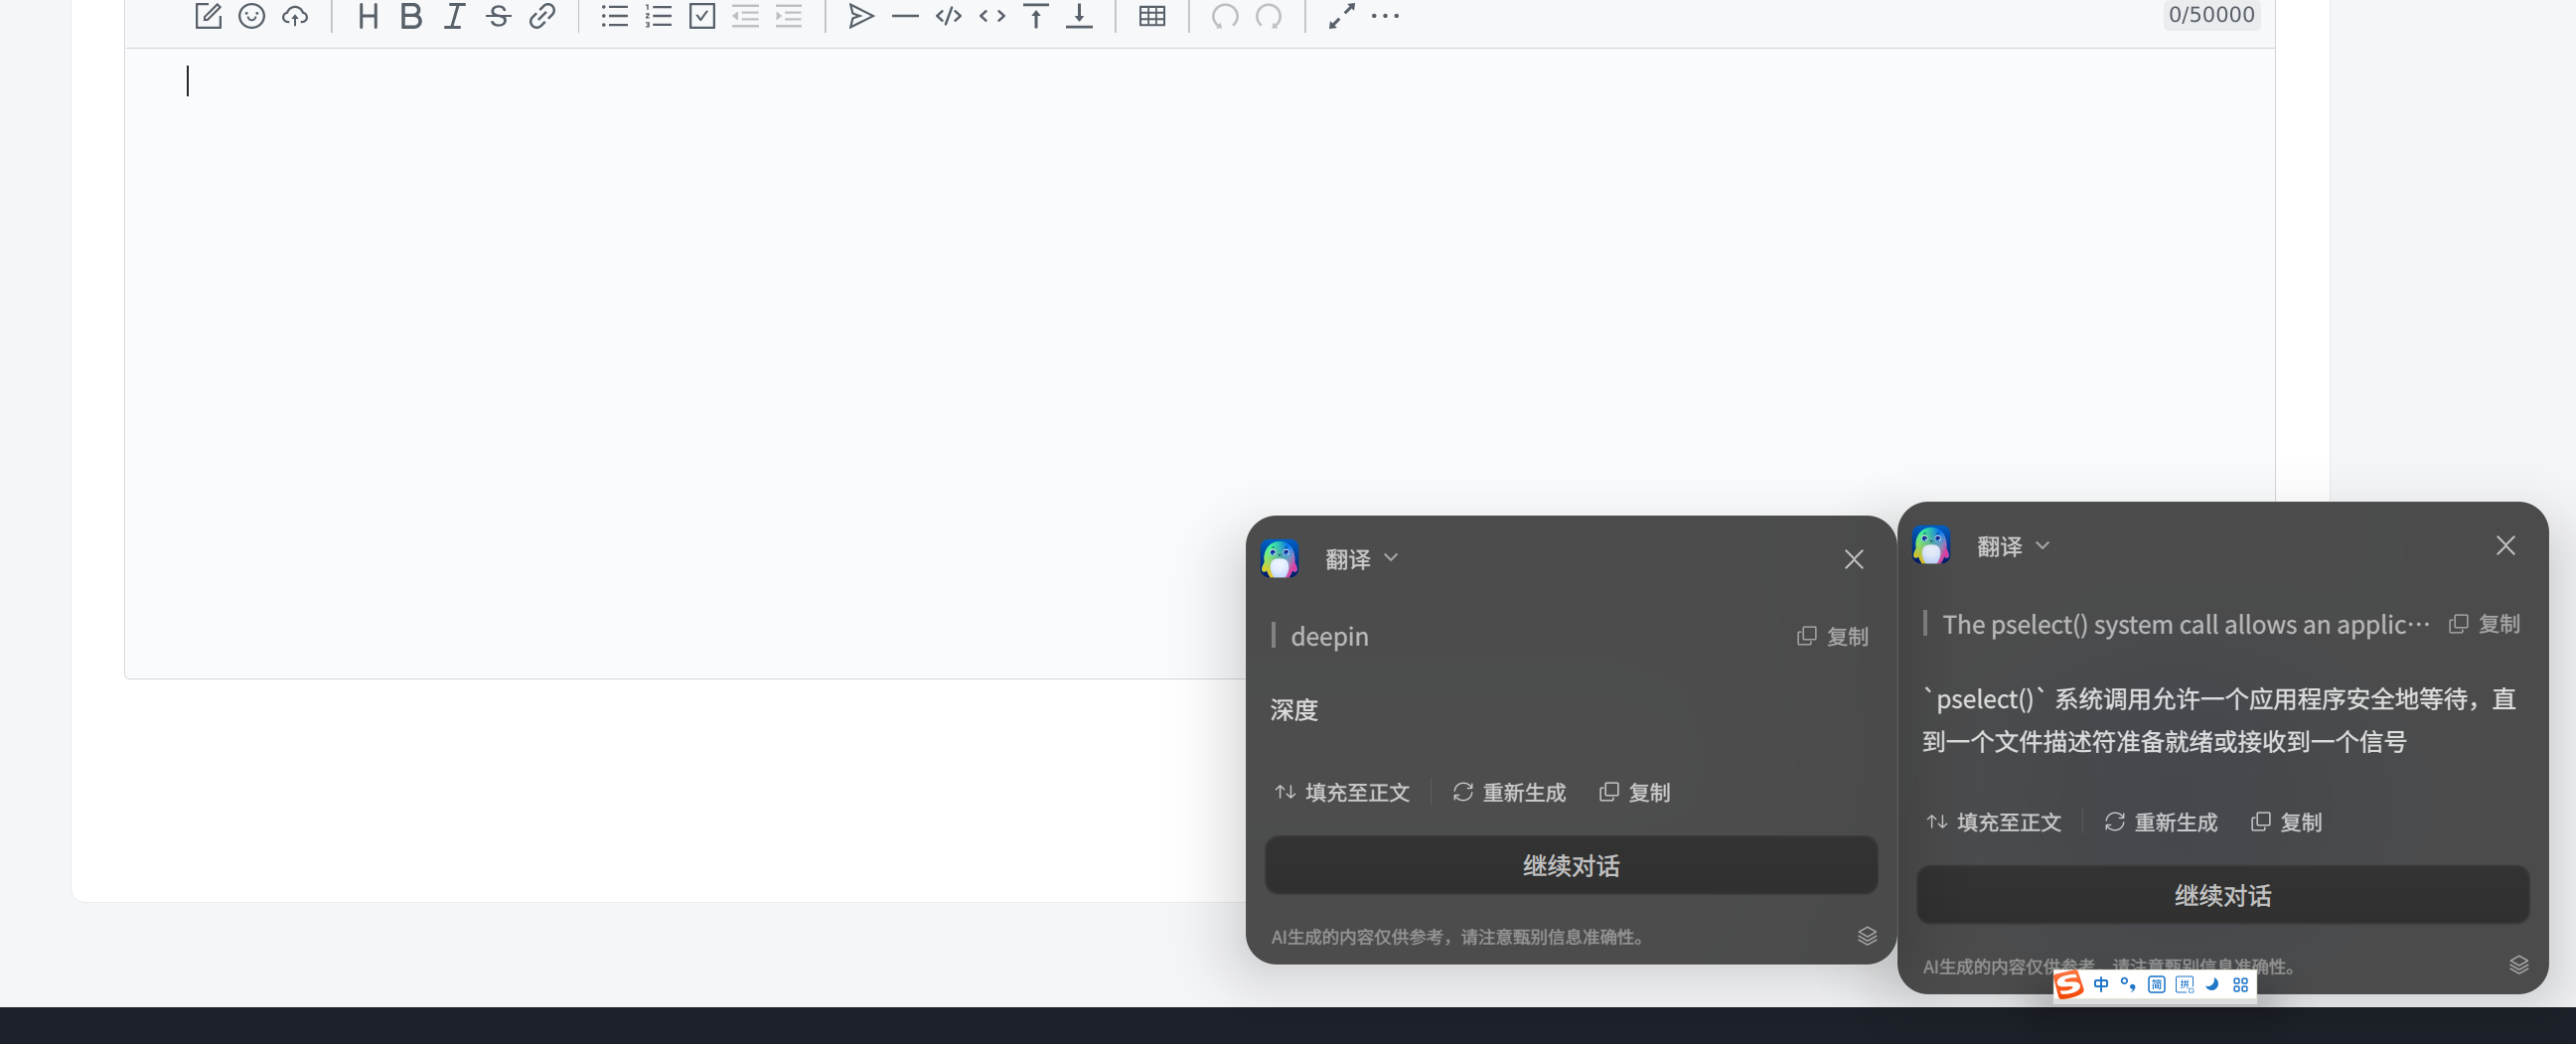Image resolution: width=2576 pixels, height=1044 pixels.
Task: Insert a code block
Action: coord(948,15)
